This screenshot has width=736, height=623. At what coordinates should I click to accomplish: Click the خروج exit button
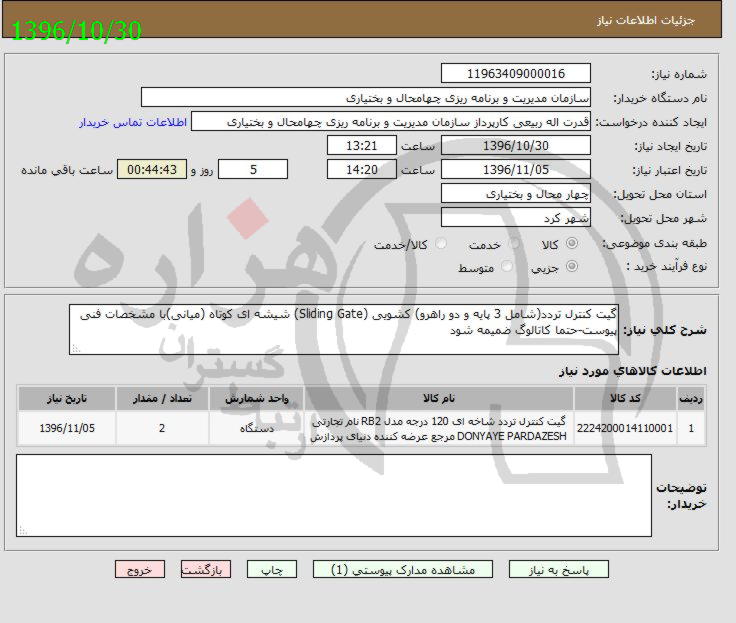139,569
